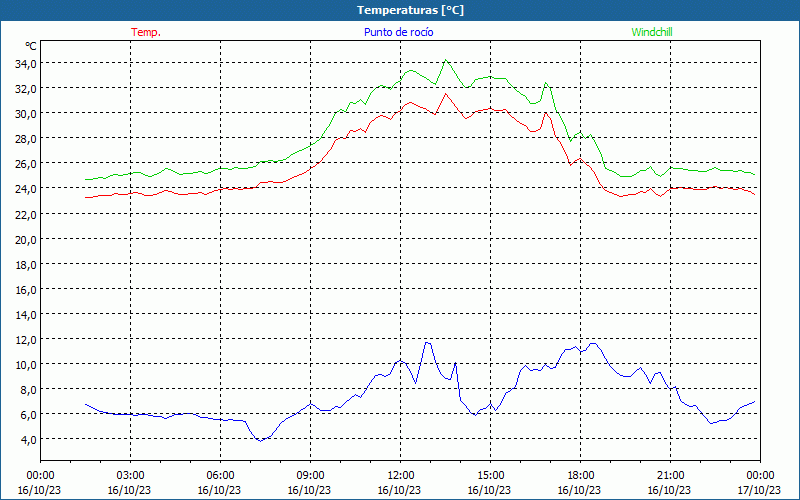Screen dimensions: 800x500
Task: Click the "16/10/23" date under 18:00
Action: pos(580,490)
